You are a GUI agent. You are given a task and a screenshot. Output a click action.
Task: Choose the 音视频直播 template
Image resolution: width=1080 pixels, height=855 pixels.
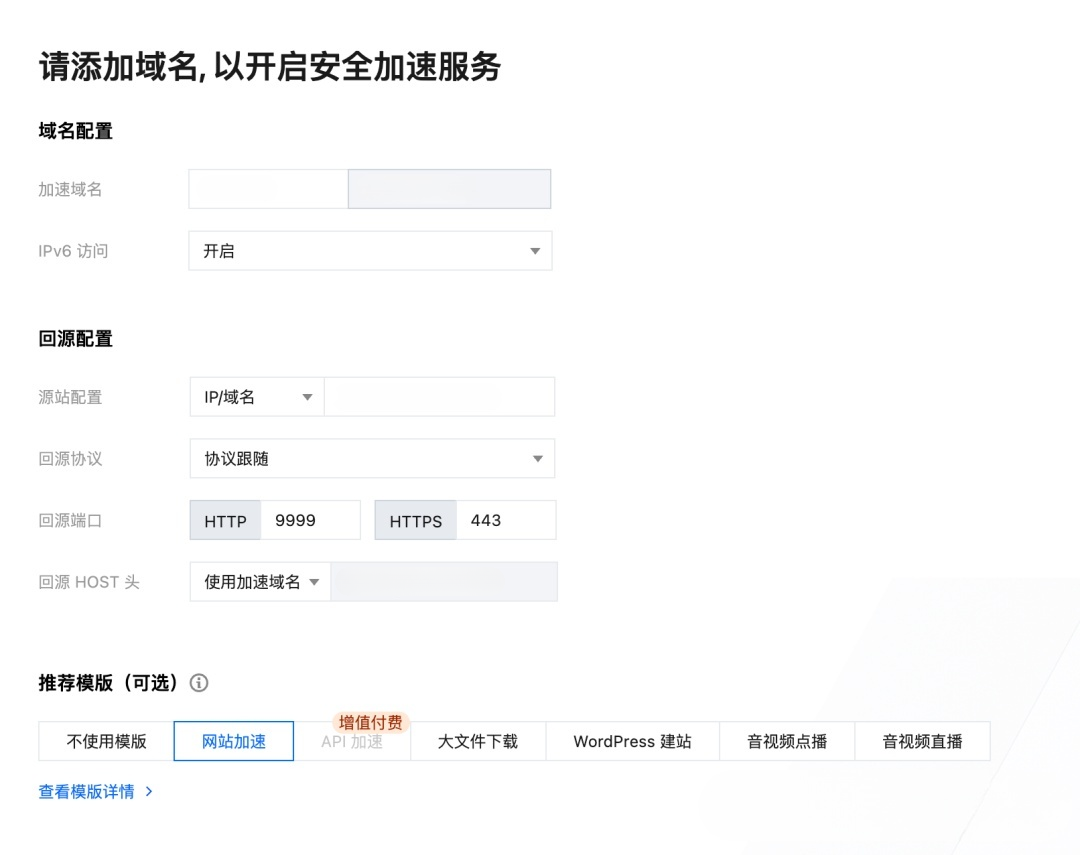[922, 741]
